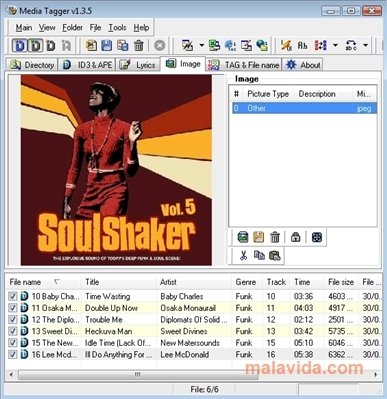
Task: Expand the dropdown next to the numbering tool
Action: click(335, 45)
